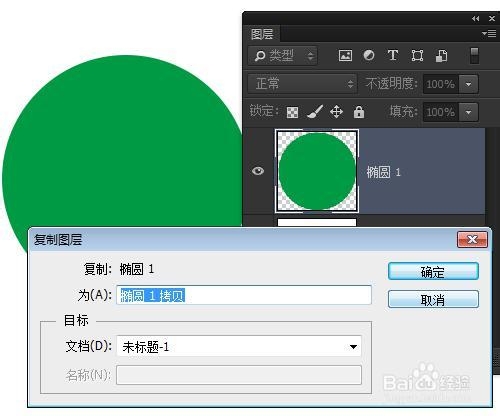Close the Layers panel

492,19
